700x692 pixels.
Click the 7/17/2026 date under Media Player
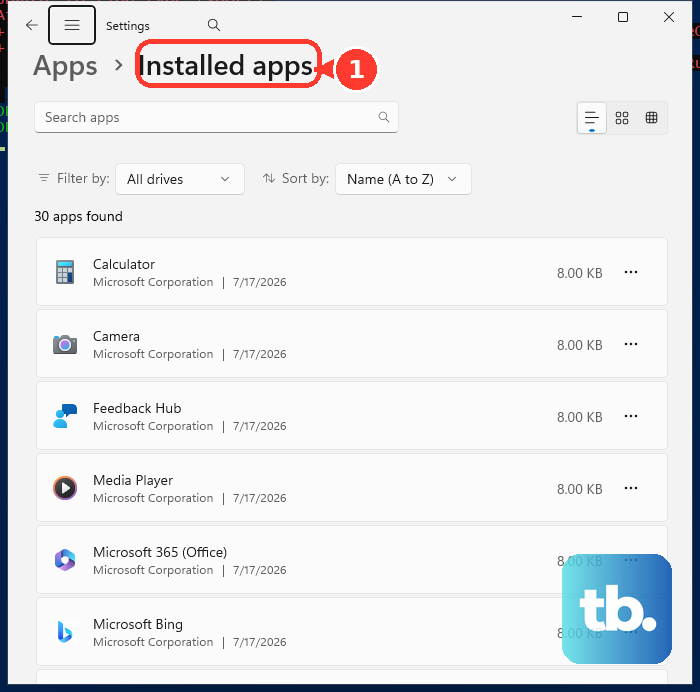259,498
